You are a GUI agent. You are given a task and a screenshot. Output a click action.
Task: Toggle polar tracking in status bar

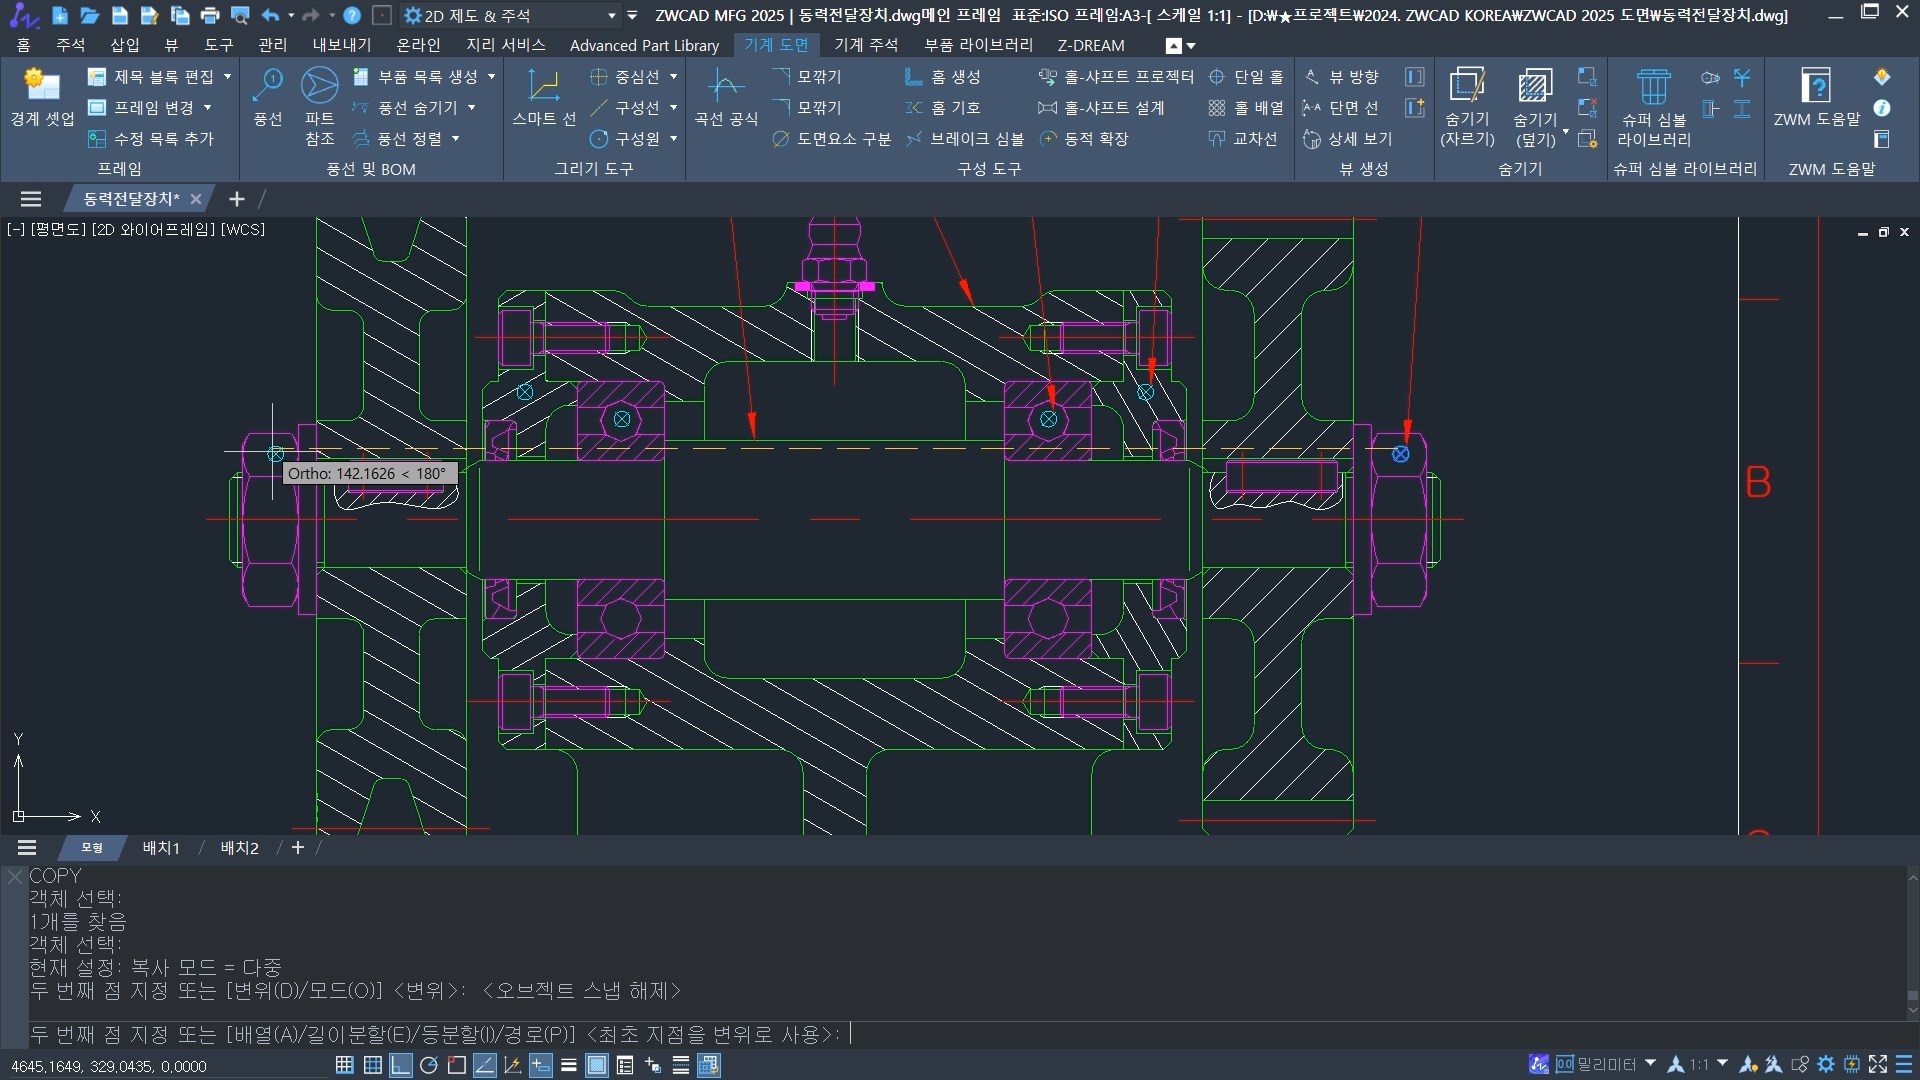coord(428,1065)
